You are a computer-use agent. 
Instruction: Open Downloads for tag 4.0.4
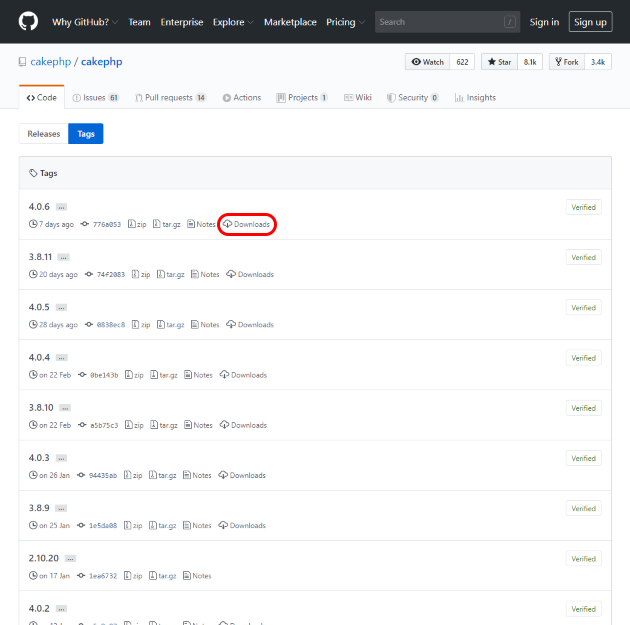pyautogui.click(x=248, y=375)
